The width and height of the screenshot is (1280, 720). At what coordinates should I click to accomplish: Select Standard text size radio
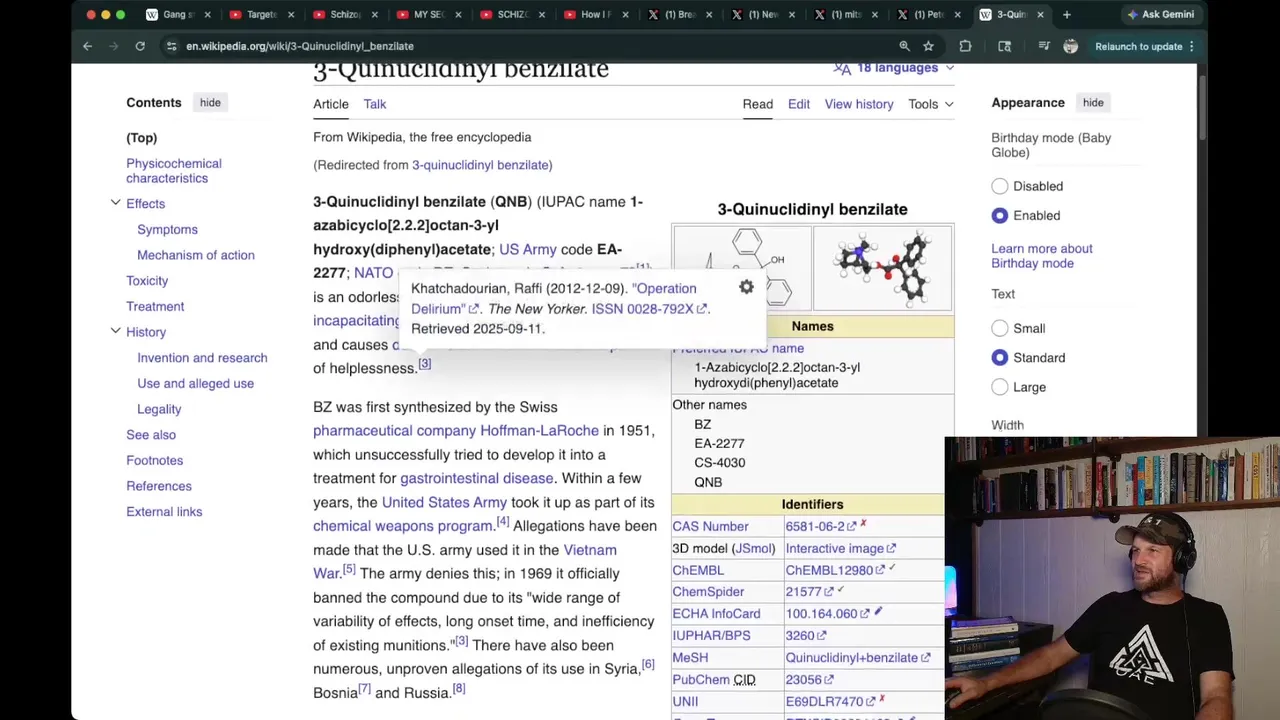(999, 357)
